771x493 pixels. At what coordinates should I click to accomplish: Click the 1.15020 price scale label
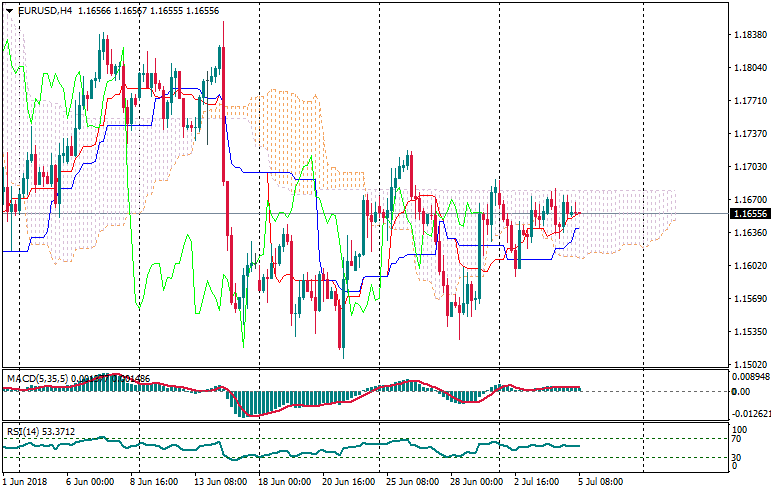coord(749,364)
